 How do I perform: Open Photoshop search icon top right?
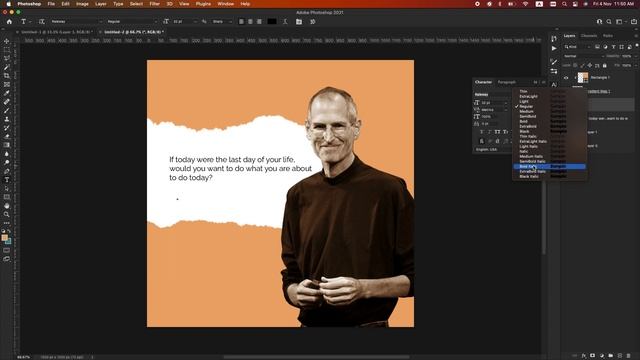pos(609,22)
